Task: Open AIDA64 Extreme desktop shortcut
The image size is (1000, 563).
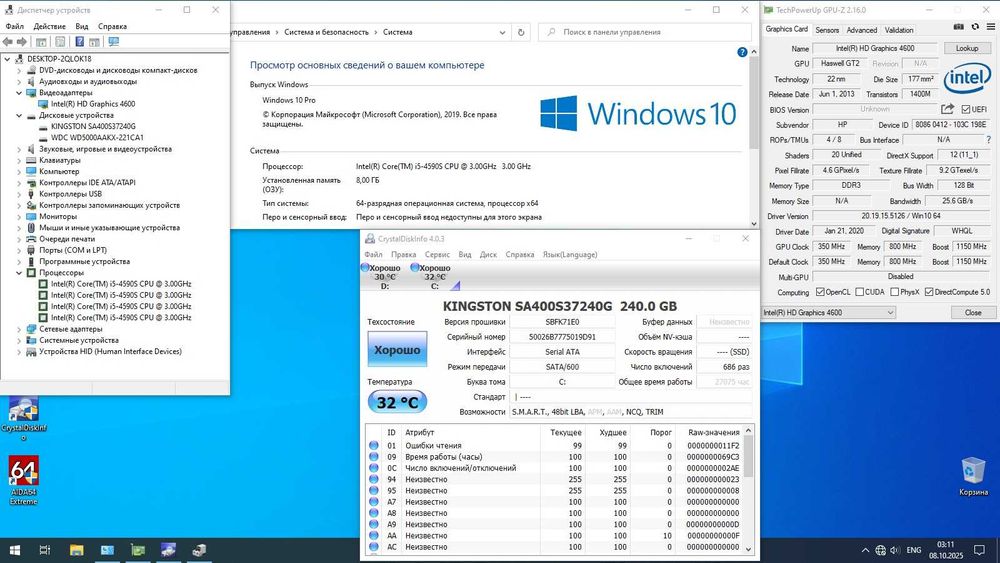Action: pos(24,480)
